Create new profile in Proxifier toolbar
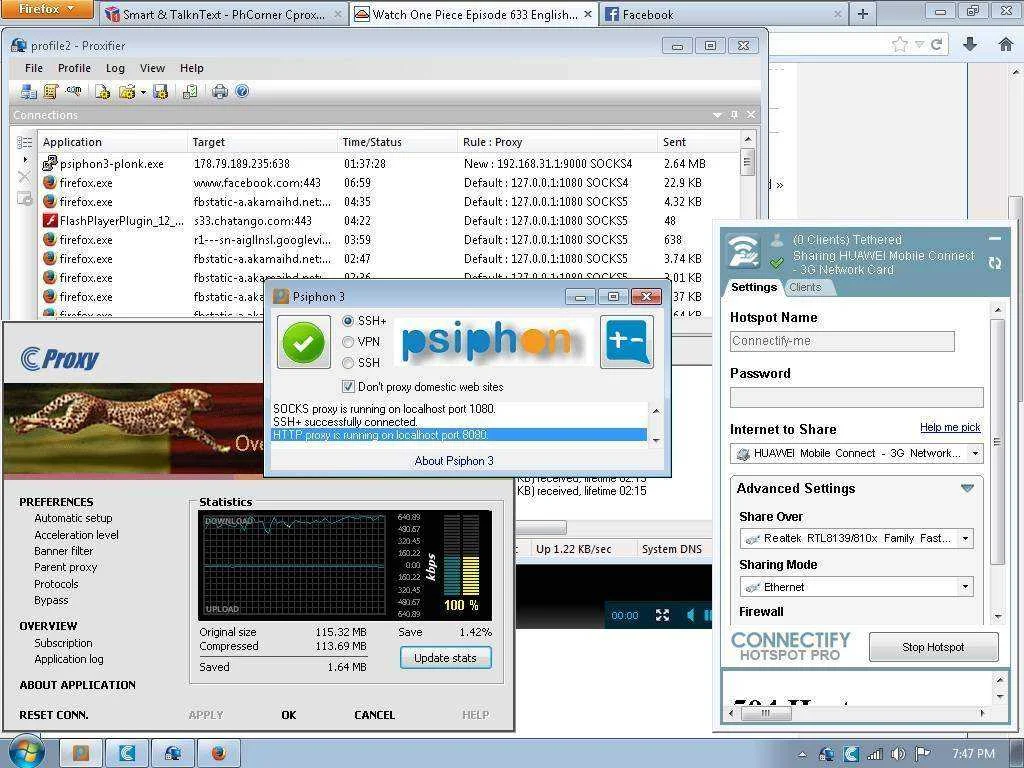 coord(103,92)
